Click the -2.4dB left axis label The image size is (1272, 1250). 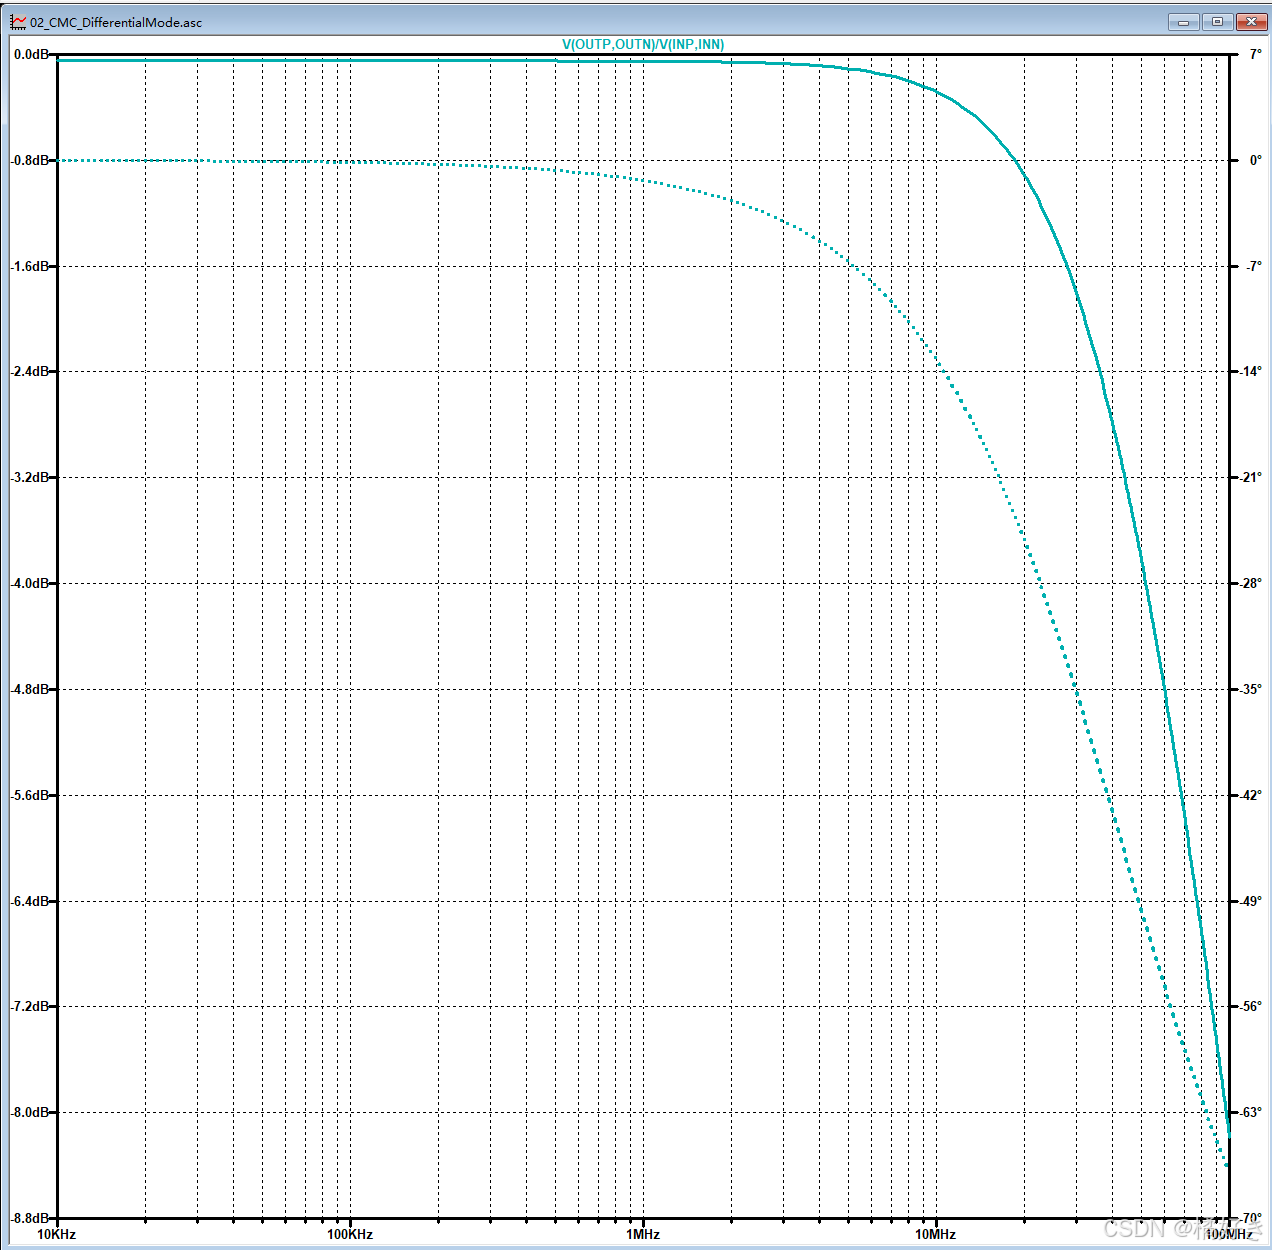[x=29, y=371]
